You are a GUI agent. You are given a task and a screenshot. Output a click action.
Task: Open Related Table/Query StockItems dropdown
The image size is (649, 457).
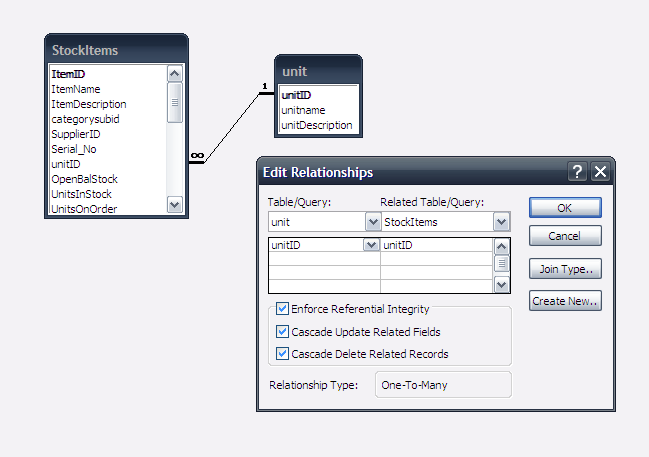click(x=501, y=222)
